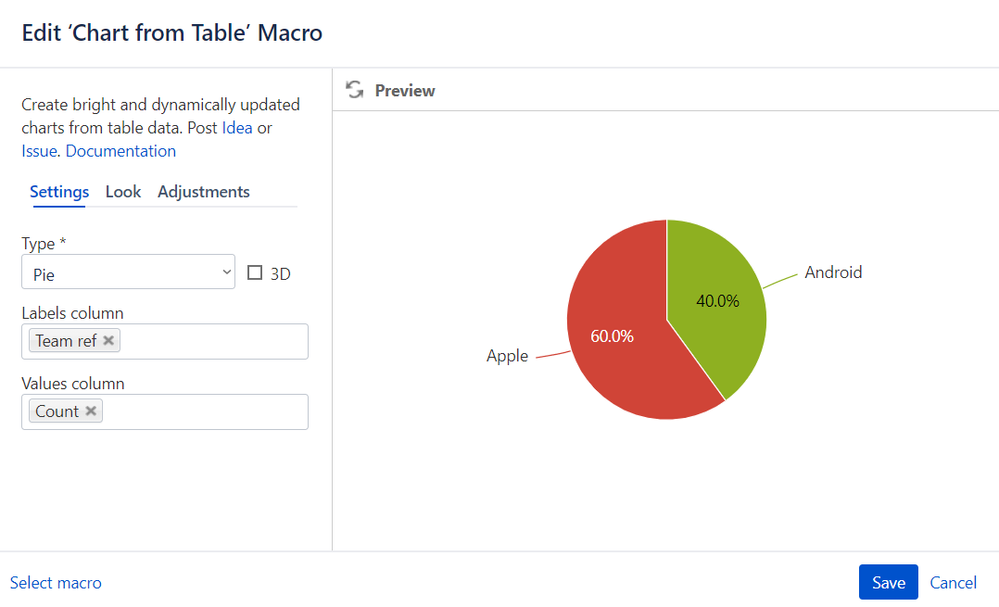This screenshot has width=999, height=607.
Task: Click the Android chart label
Action: (833, 272)
